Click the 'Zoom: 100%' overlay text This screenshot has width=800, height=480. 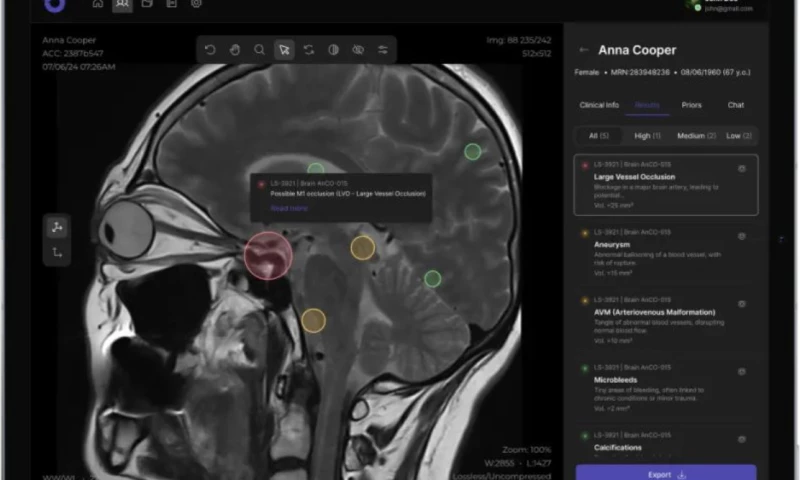coord(527,450)
